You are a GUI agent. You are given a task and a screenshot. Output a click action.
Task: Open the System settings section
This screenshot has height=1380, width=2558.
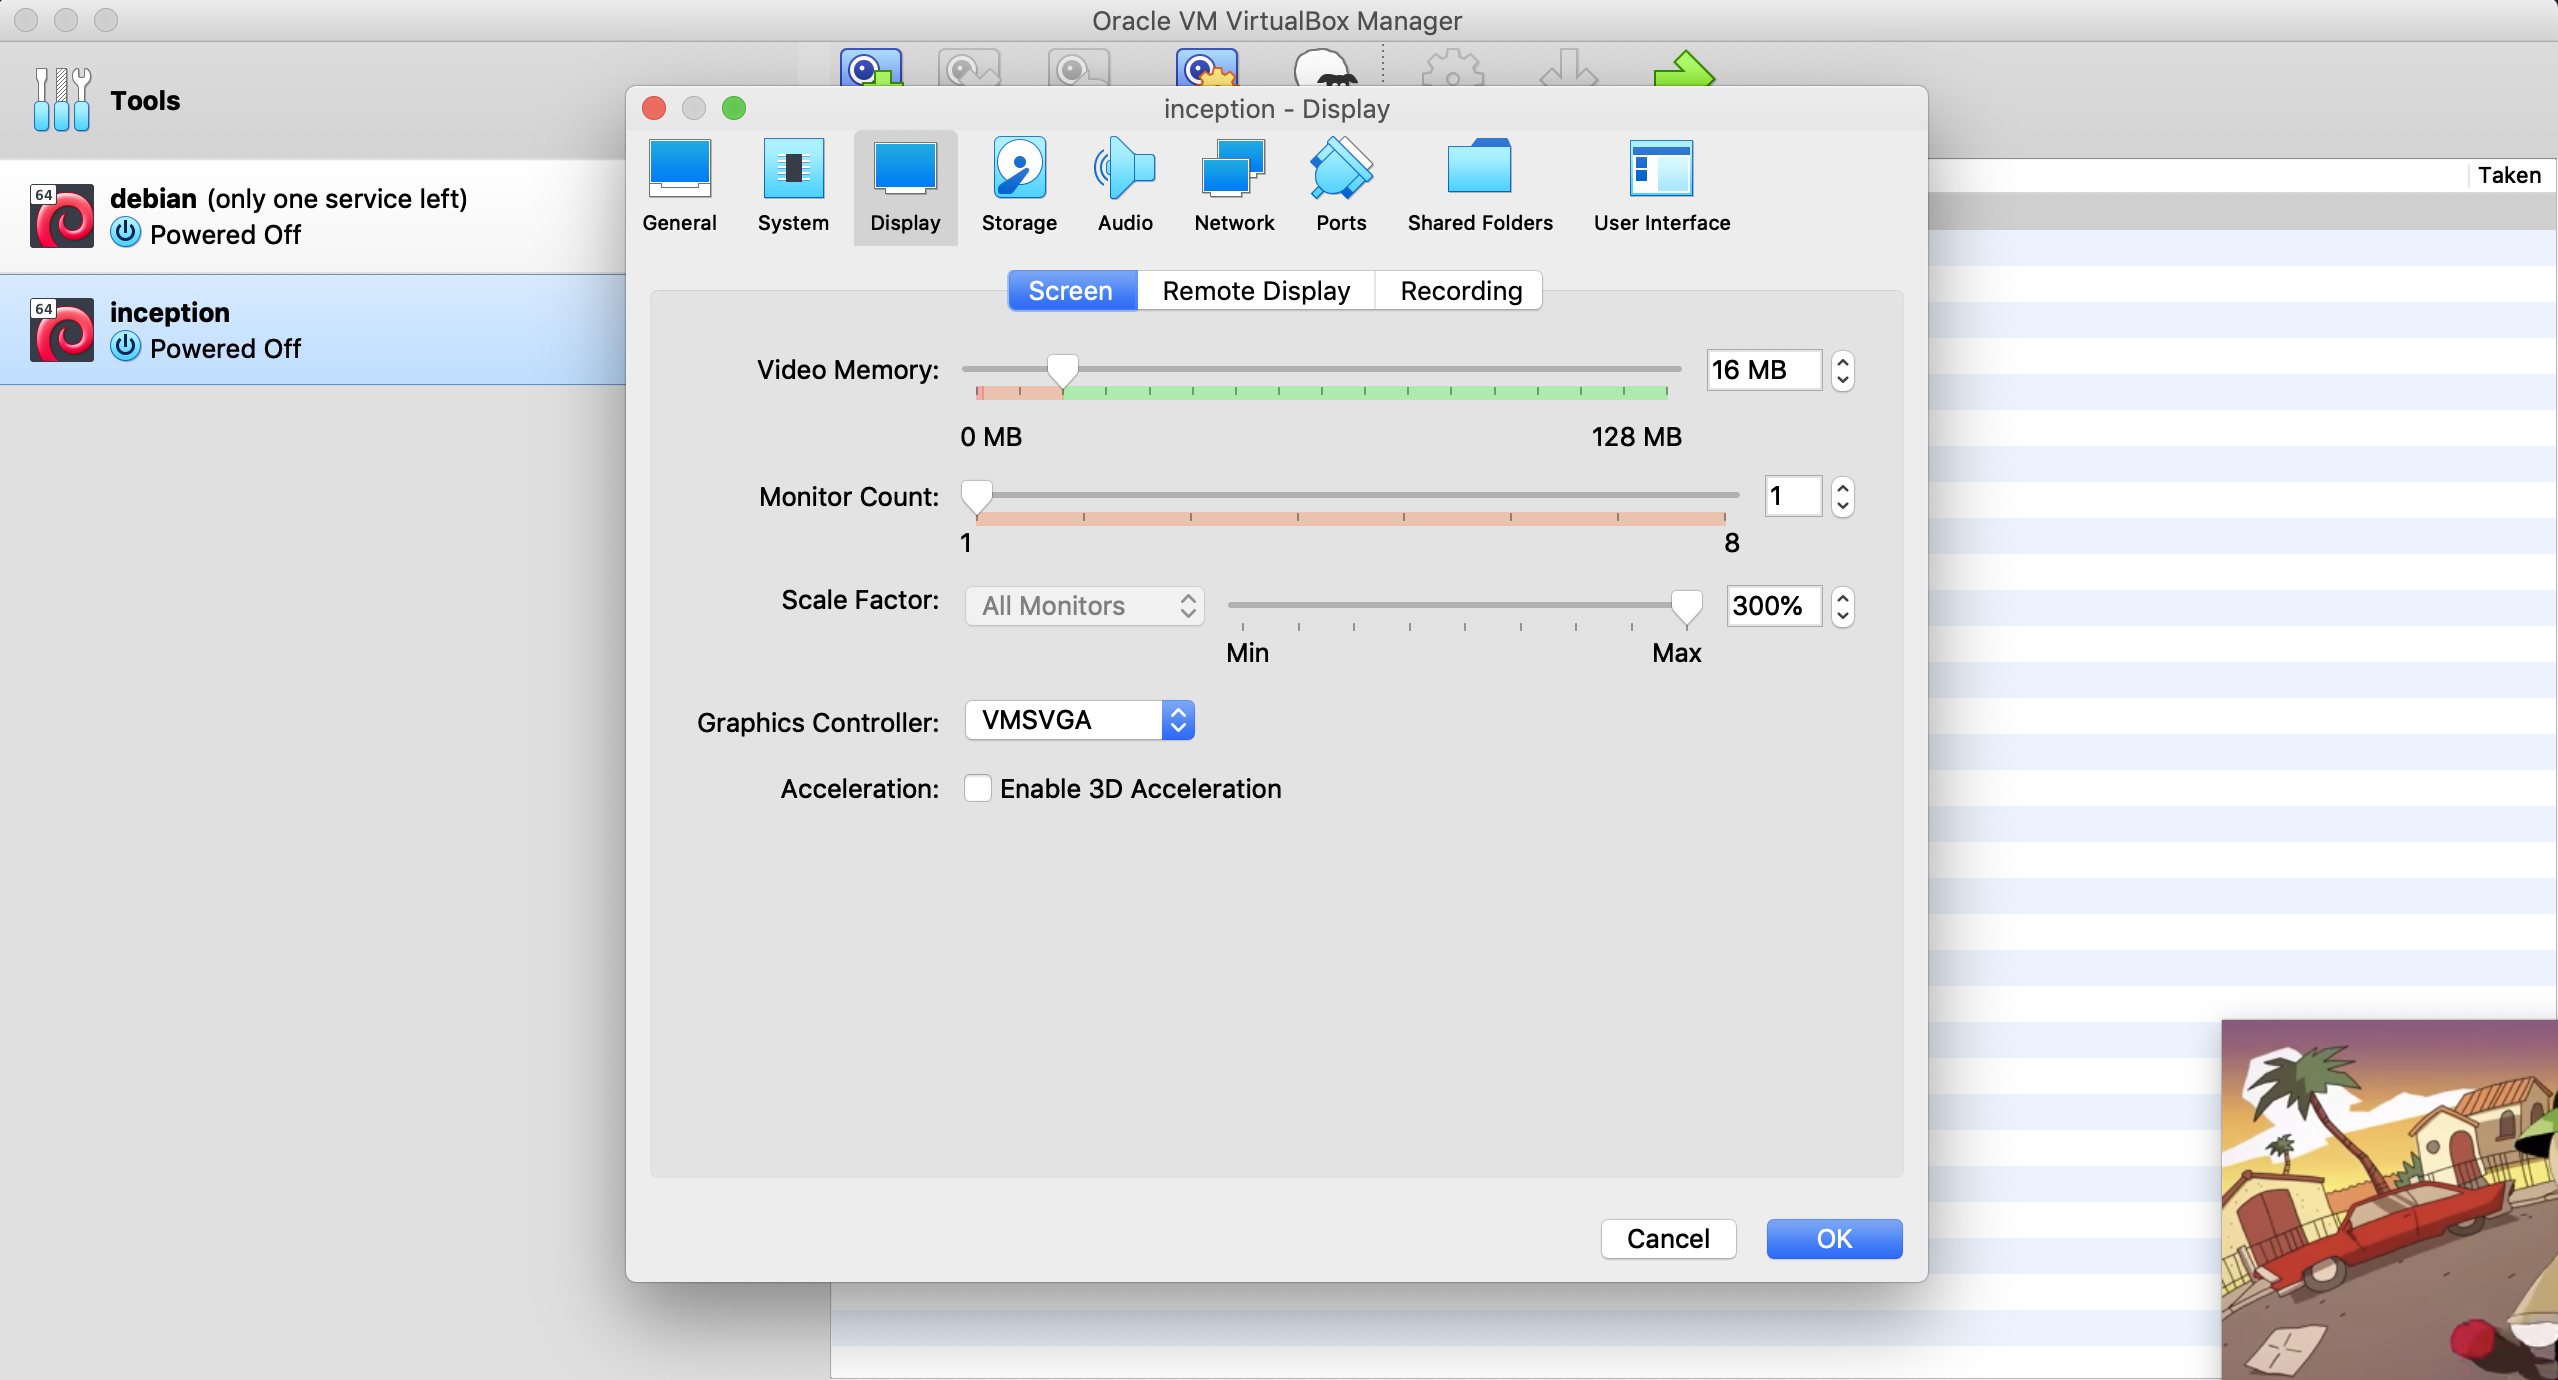[793, 187]
